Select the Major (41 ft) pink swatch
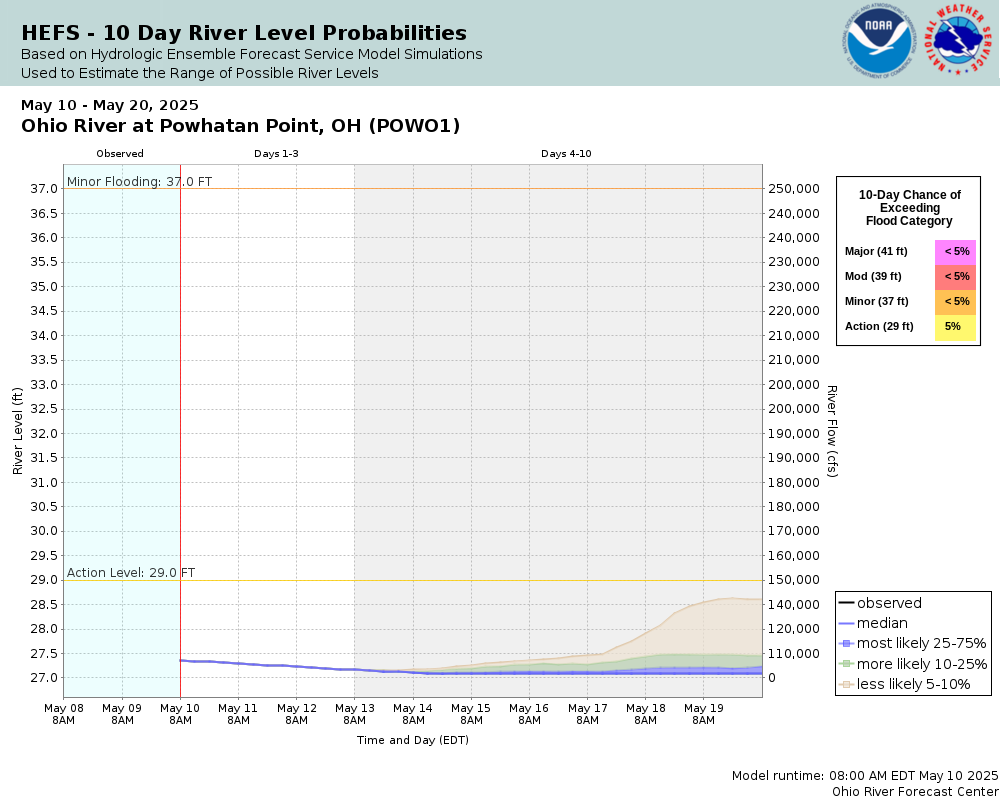The image size is (1000, 800). coord(955,252)
